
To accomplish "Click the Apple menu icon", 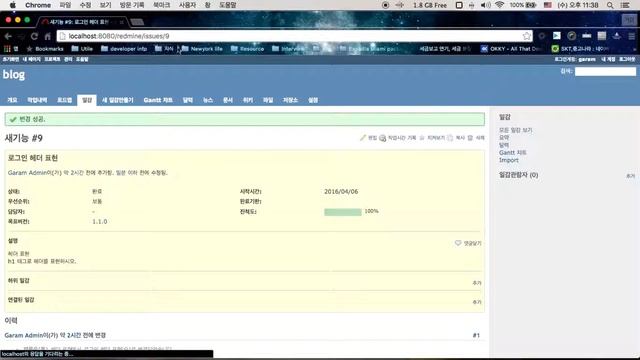I will [x=13, y=5].
